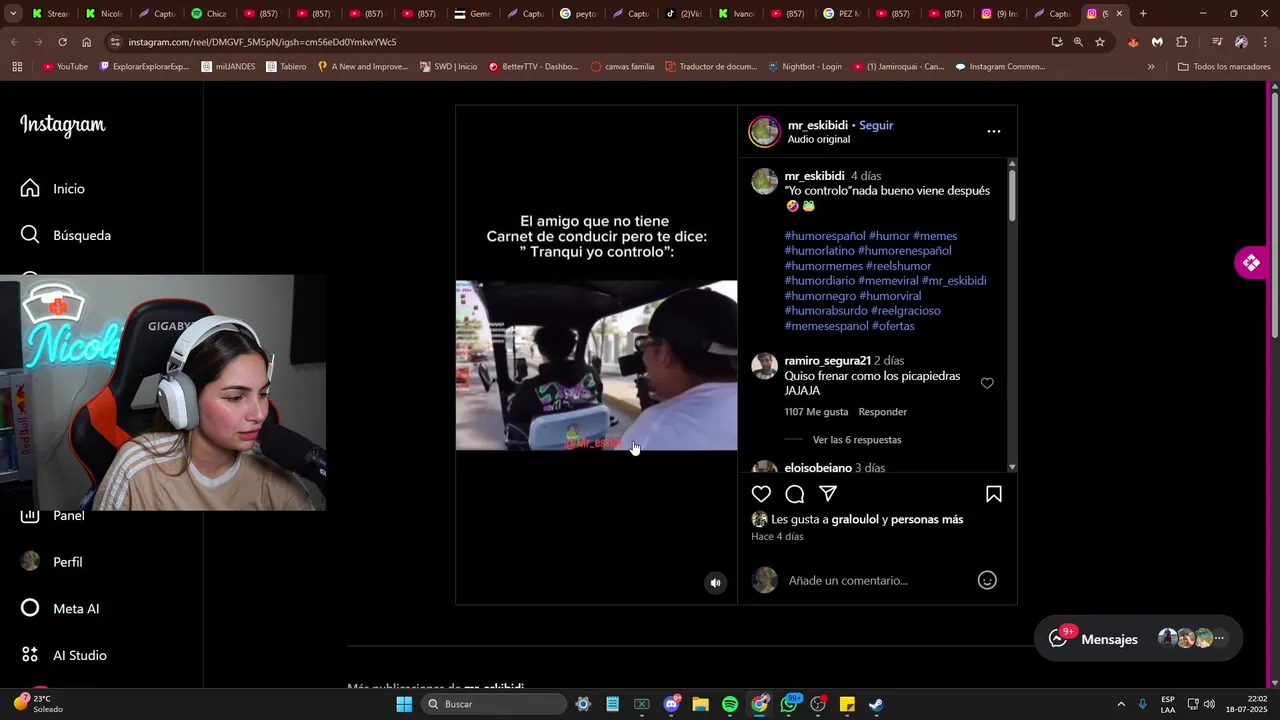The width and height of the screenshot is (1280, 720).
Task: Open Windows Start menu
Action: pyautogui.click(x=404, y=704)
